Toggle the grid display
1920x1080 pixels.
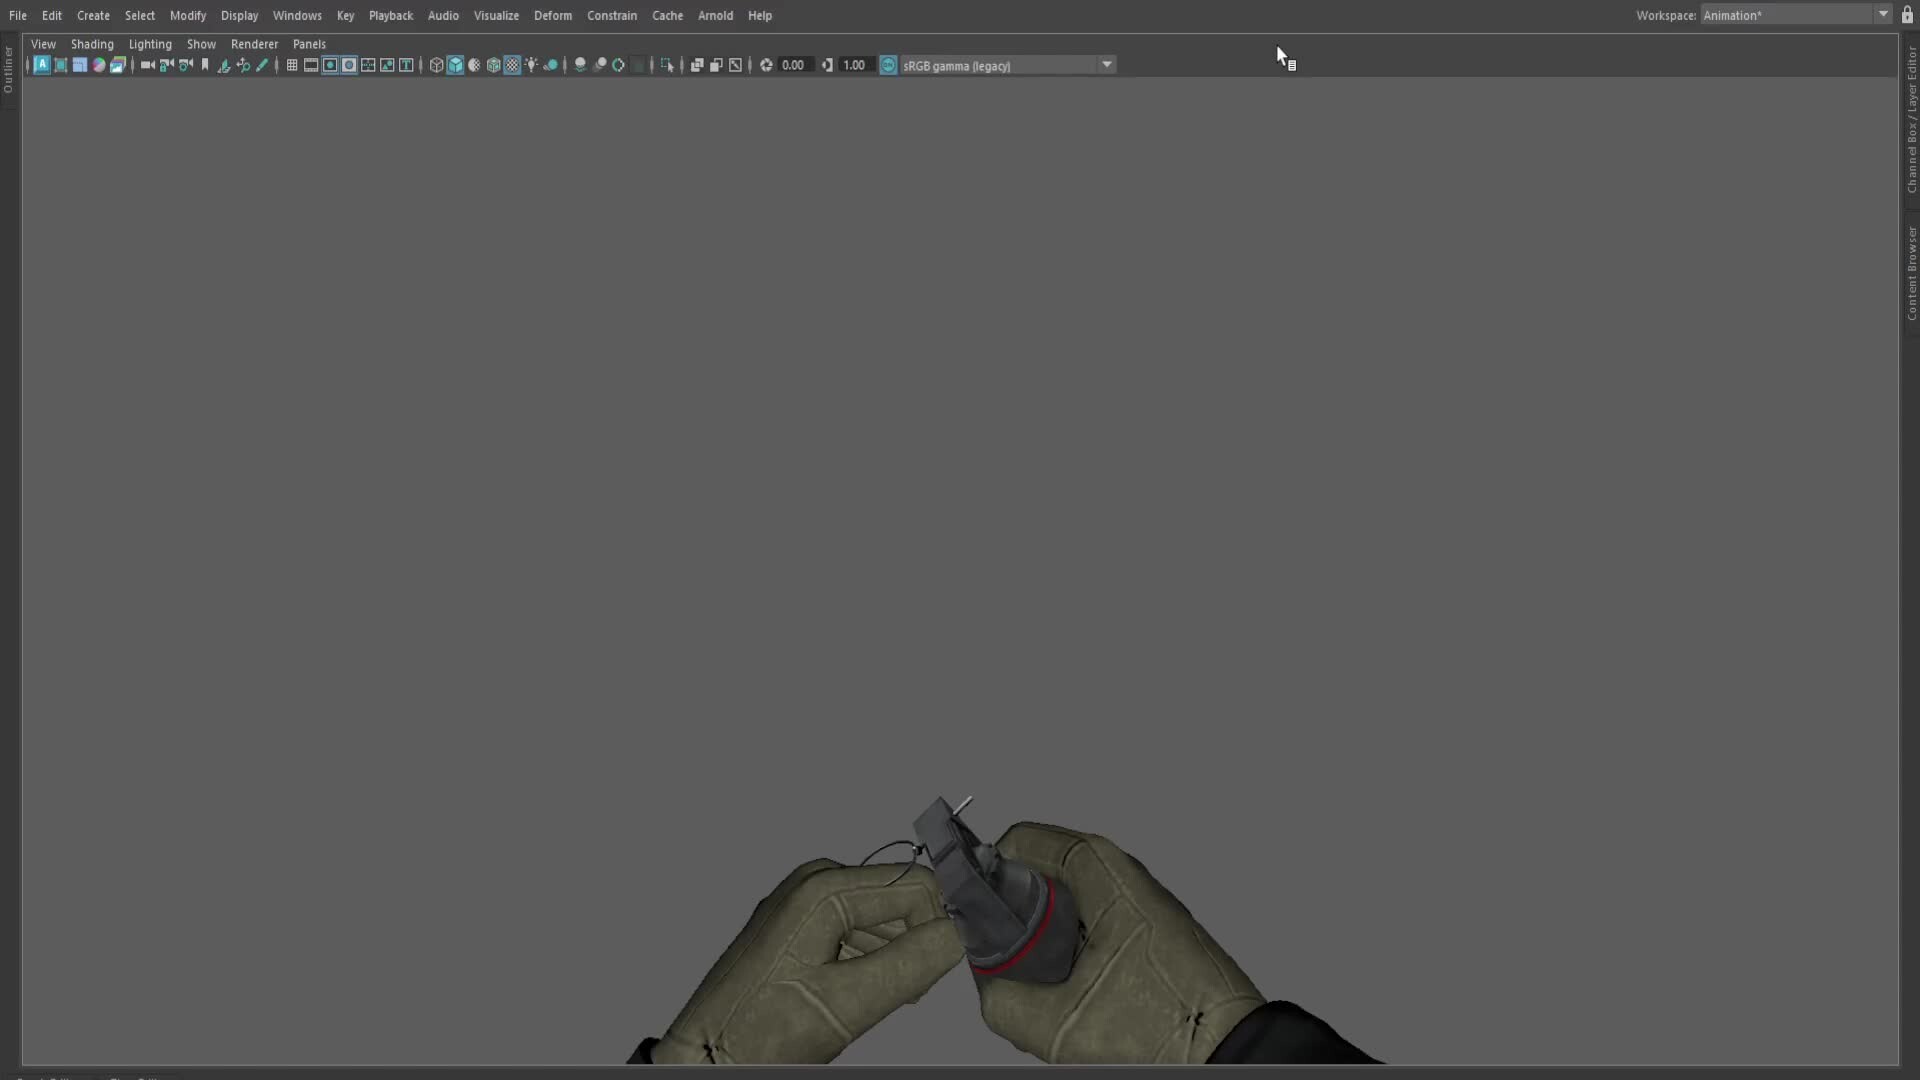pos(292,65)
